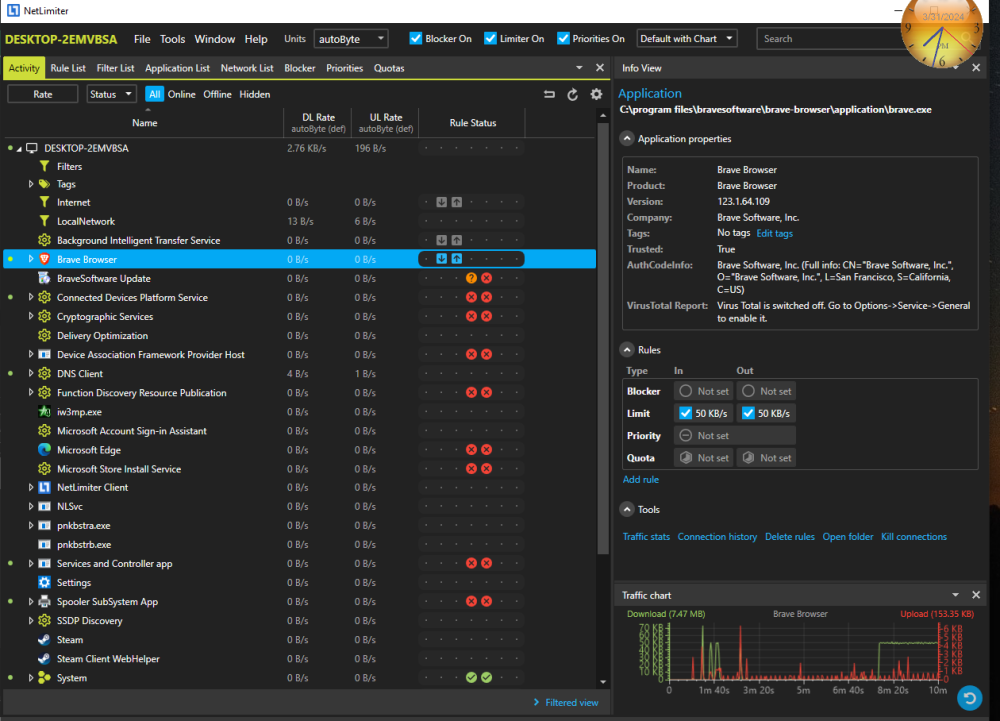Click the download limit arrow icon on Brave Browser row

click(441, 259)
